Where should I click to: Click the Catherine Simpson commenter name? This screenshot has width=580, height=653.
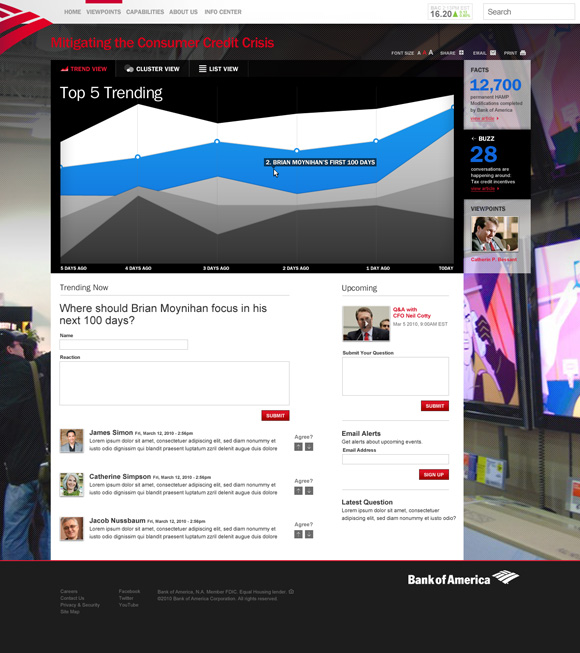(x=120, y=476)
